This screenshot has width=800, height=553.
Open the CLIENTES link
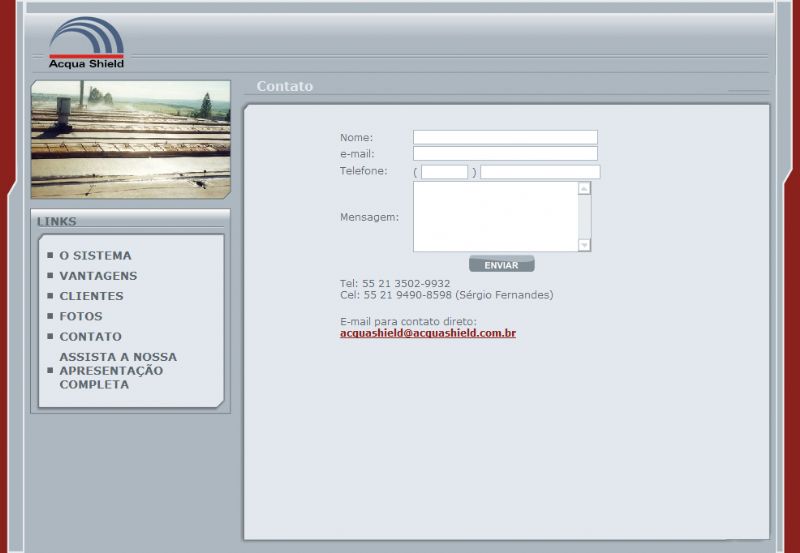click(91, 296)
